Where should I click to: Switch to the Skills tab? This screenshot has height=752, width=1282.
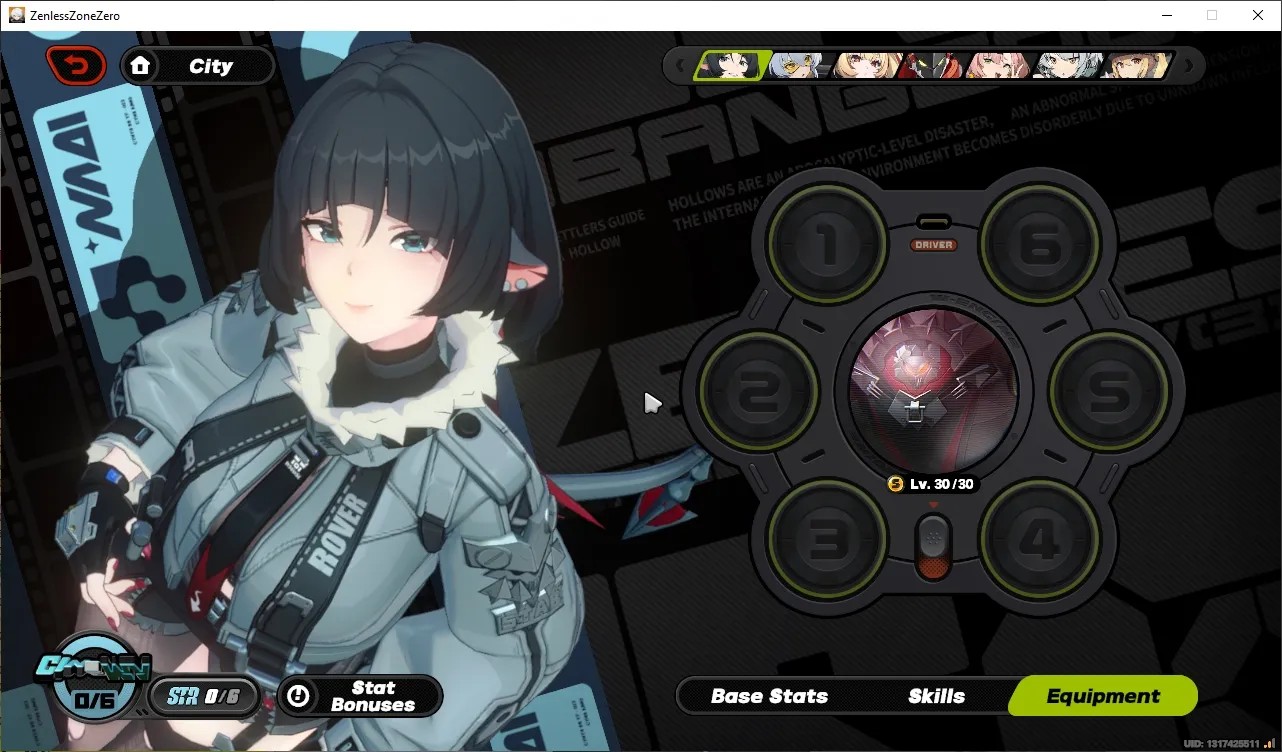936,696
